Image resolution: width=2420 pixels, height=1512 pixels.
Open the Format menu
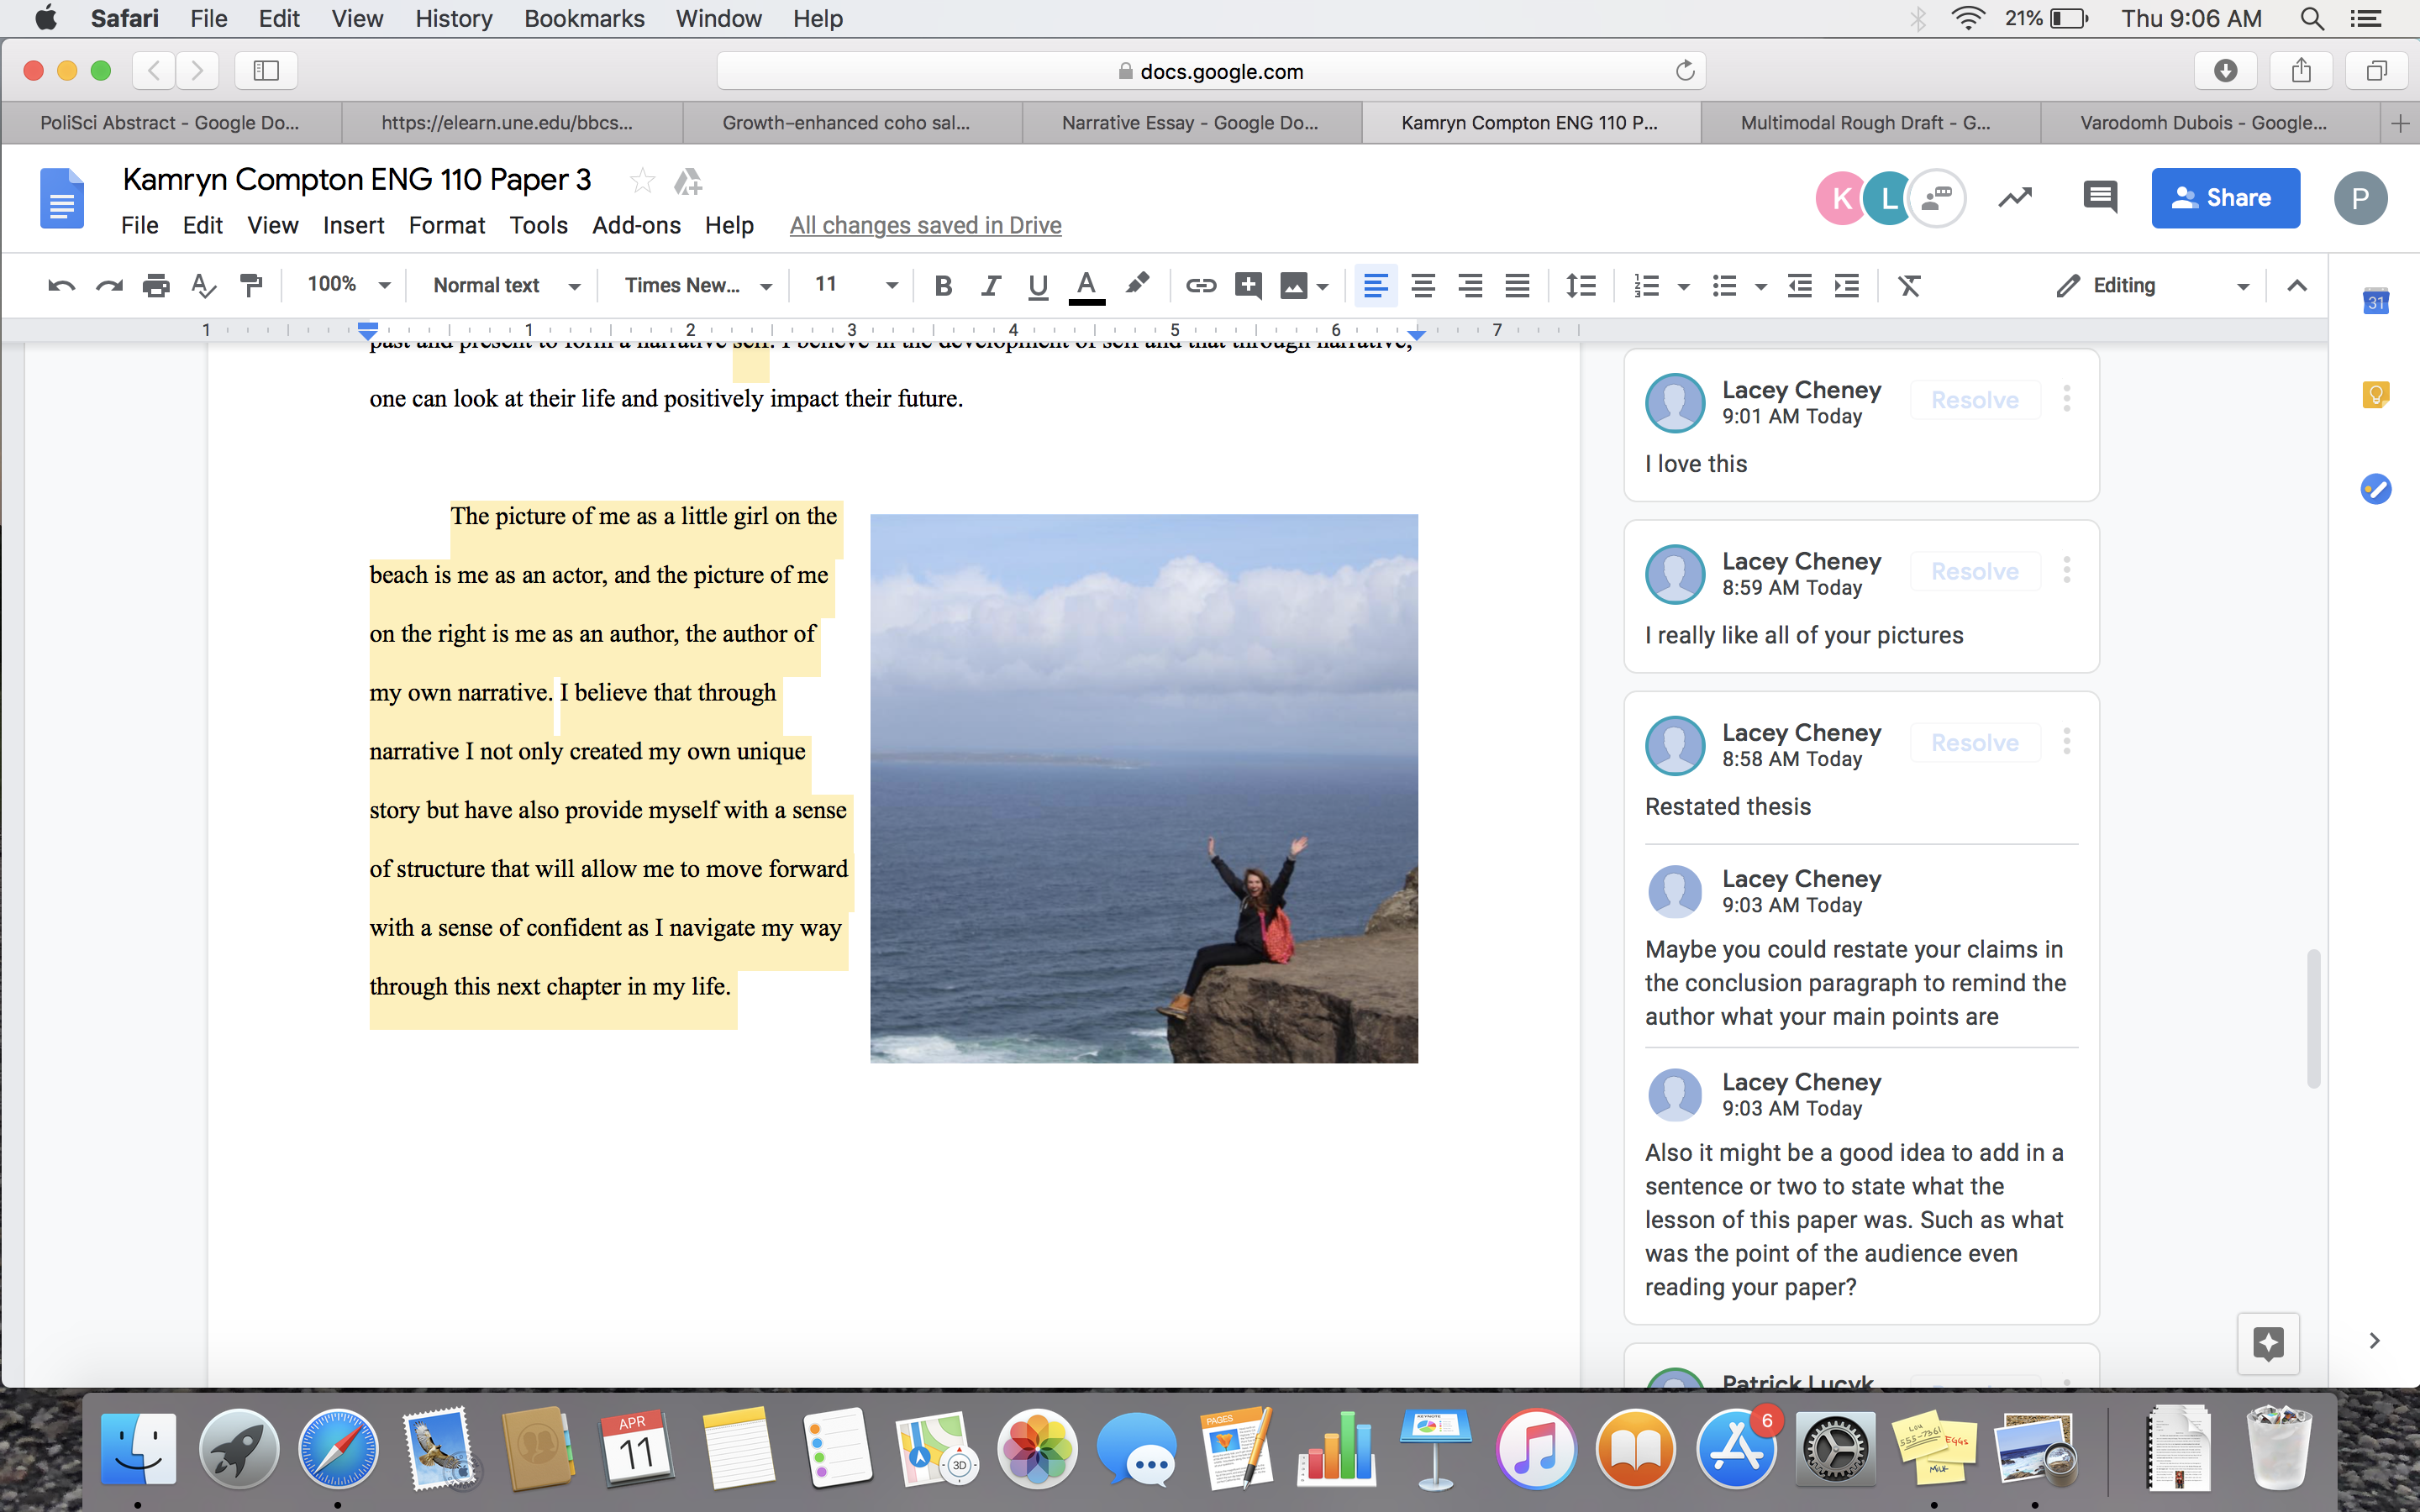point(446,225)
